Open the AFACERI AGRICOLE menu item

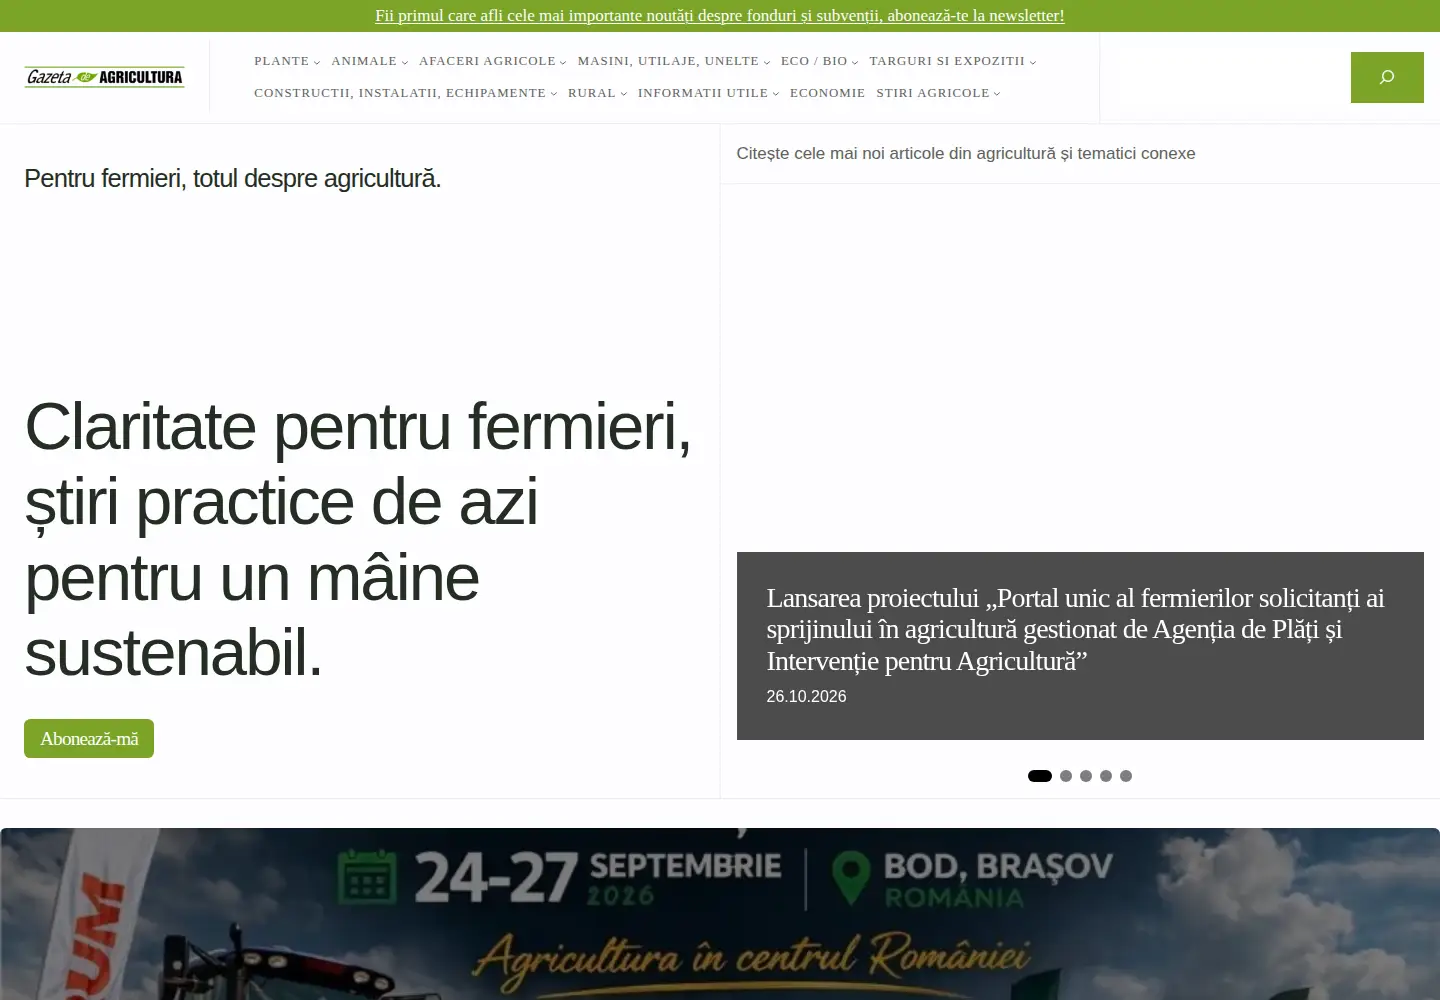[x=487, y=61]
